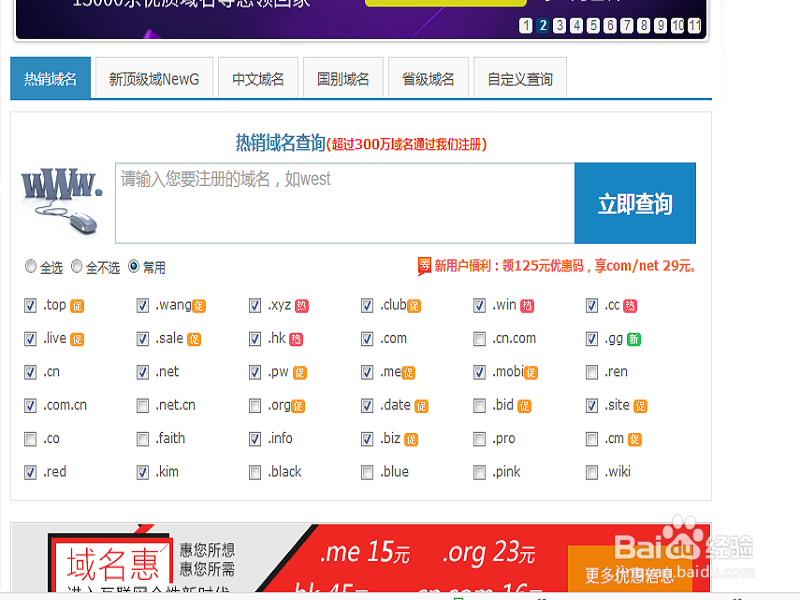Uncheck the .top domain checkbox
The height and width of the screenshot is (600, 800).
coord(30,305)
